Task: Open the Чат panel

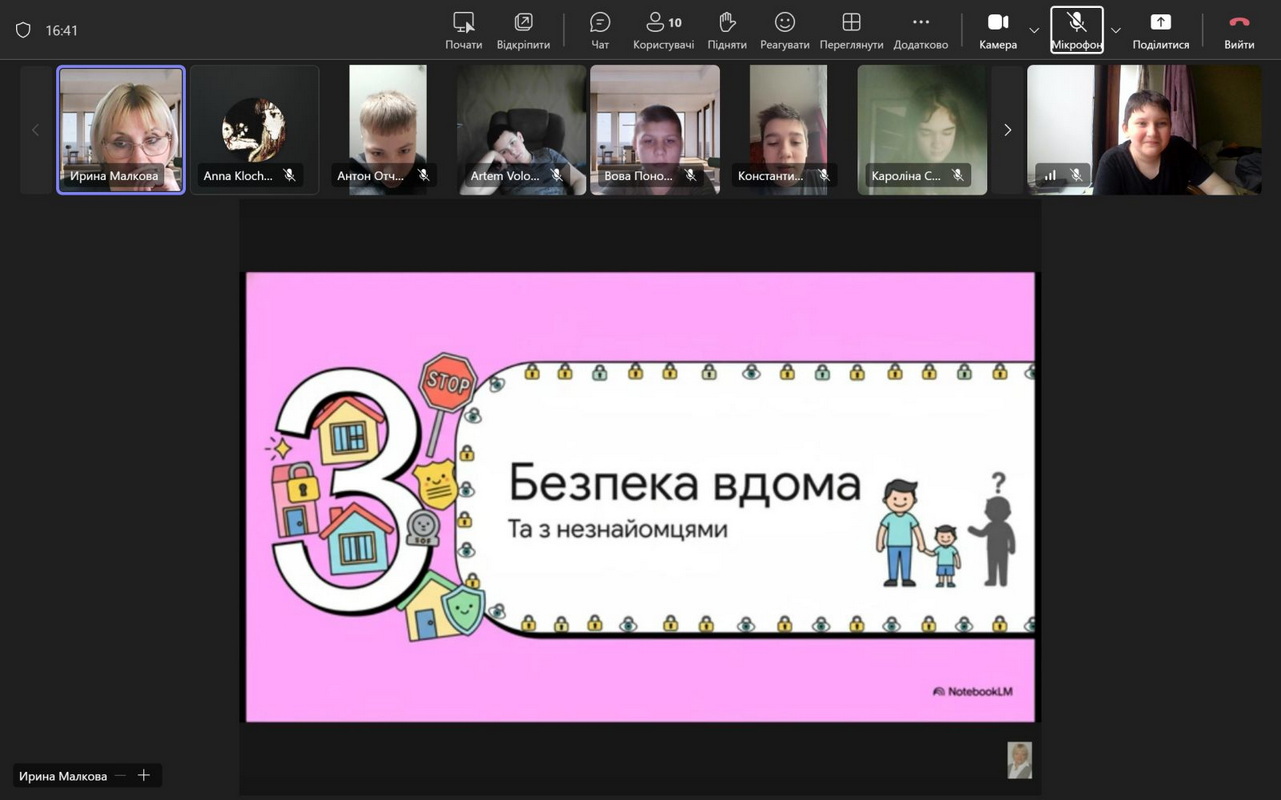Action: pyautogui.click(x=600, y=30)
